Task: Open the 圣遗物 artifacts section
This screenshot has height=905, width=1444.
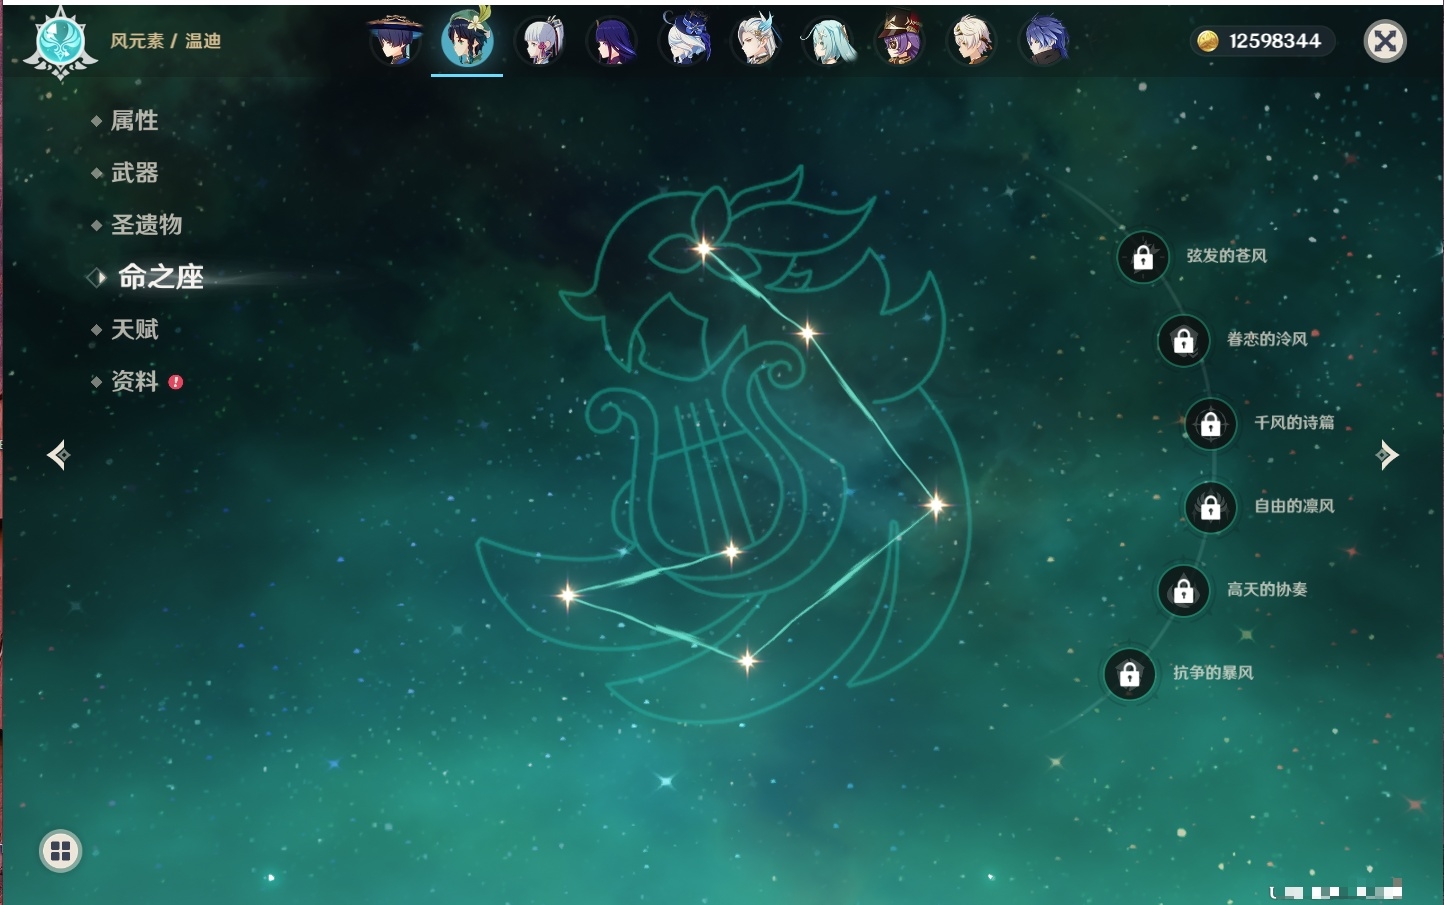Action: tap(146, 225)
